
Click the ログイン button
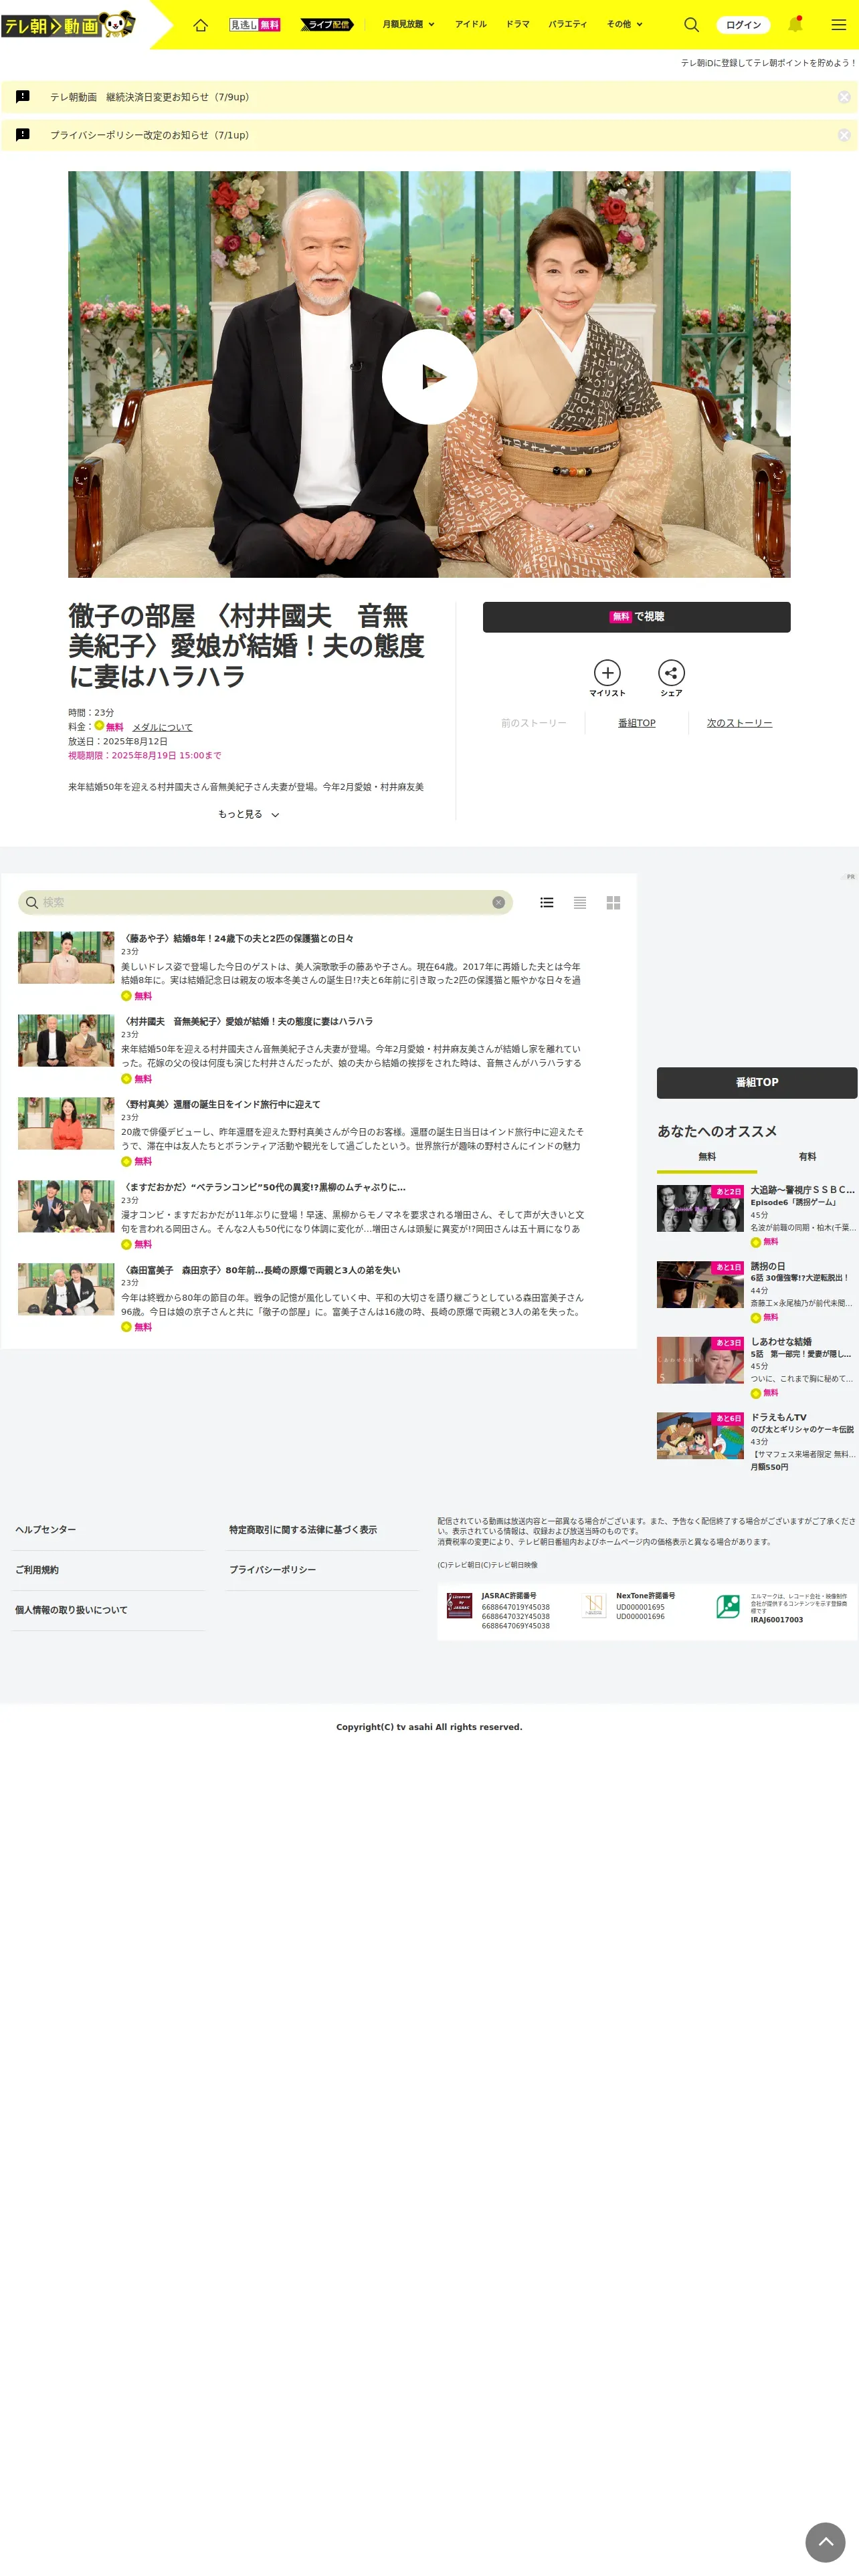pyautogui.click(x=743, y=25)
